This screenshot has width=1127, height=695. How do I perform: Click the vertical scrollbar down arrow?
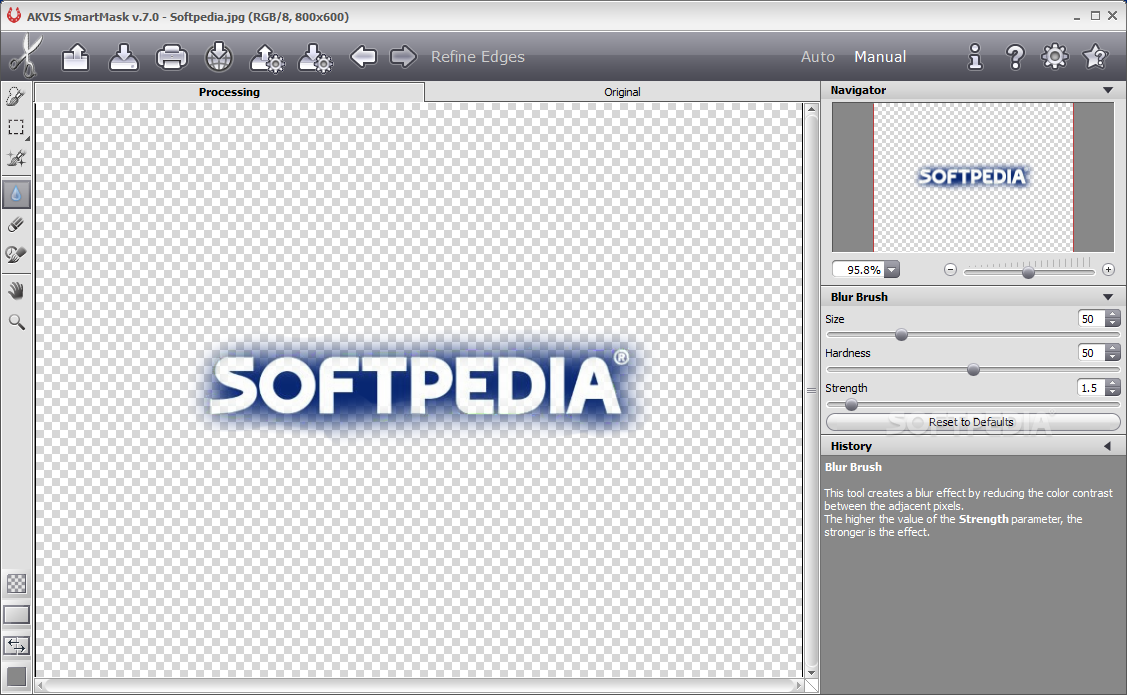811,673
